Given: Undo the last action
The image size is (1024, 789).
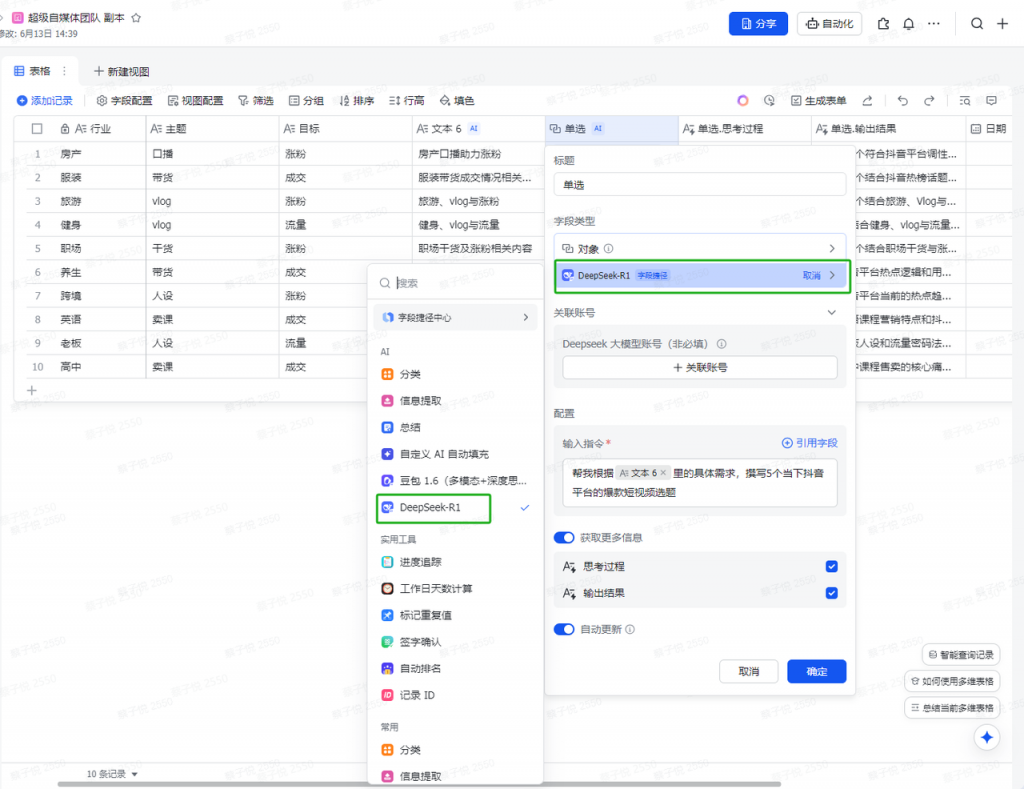Looking at the screenshot, I should [x=903, y=101].
